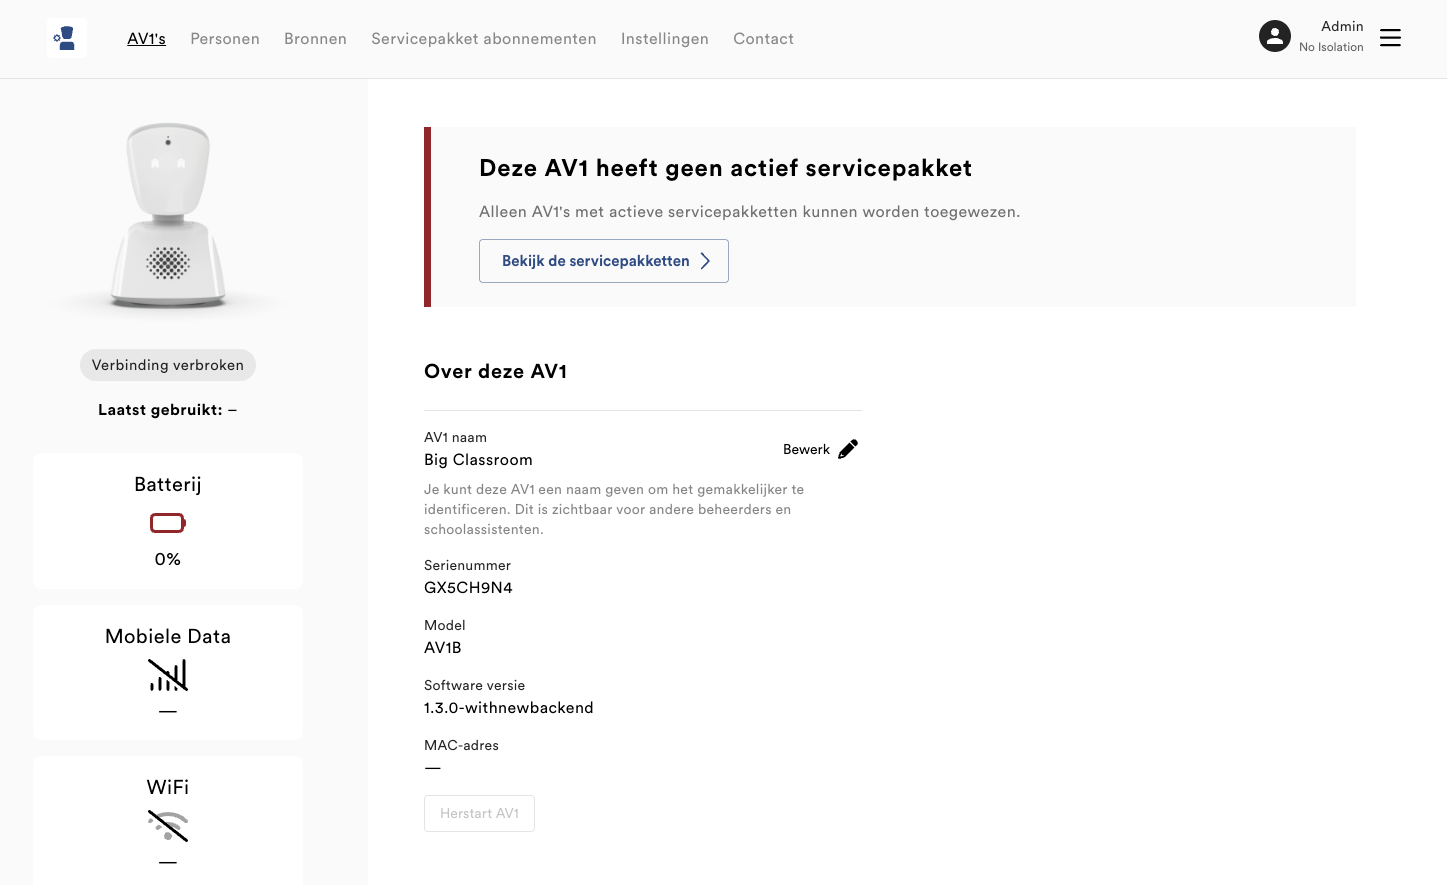The width and height of the screenshot is (1447, 885).
Task: Click the warning heading about servicepakket
Action: 725,168
